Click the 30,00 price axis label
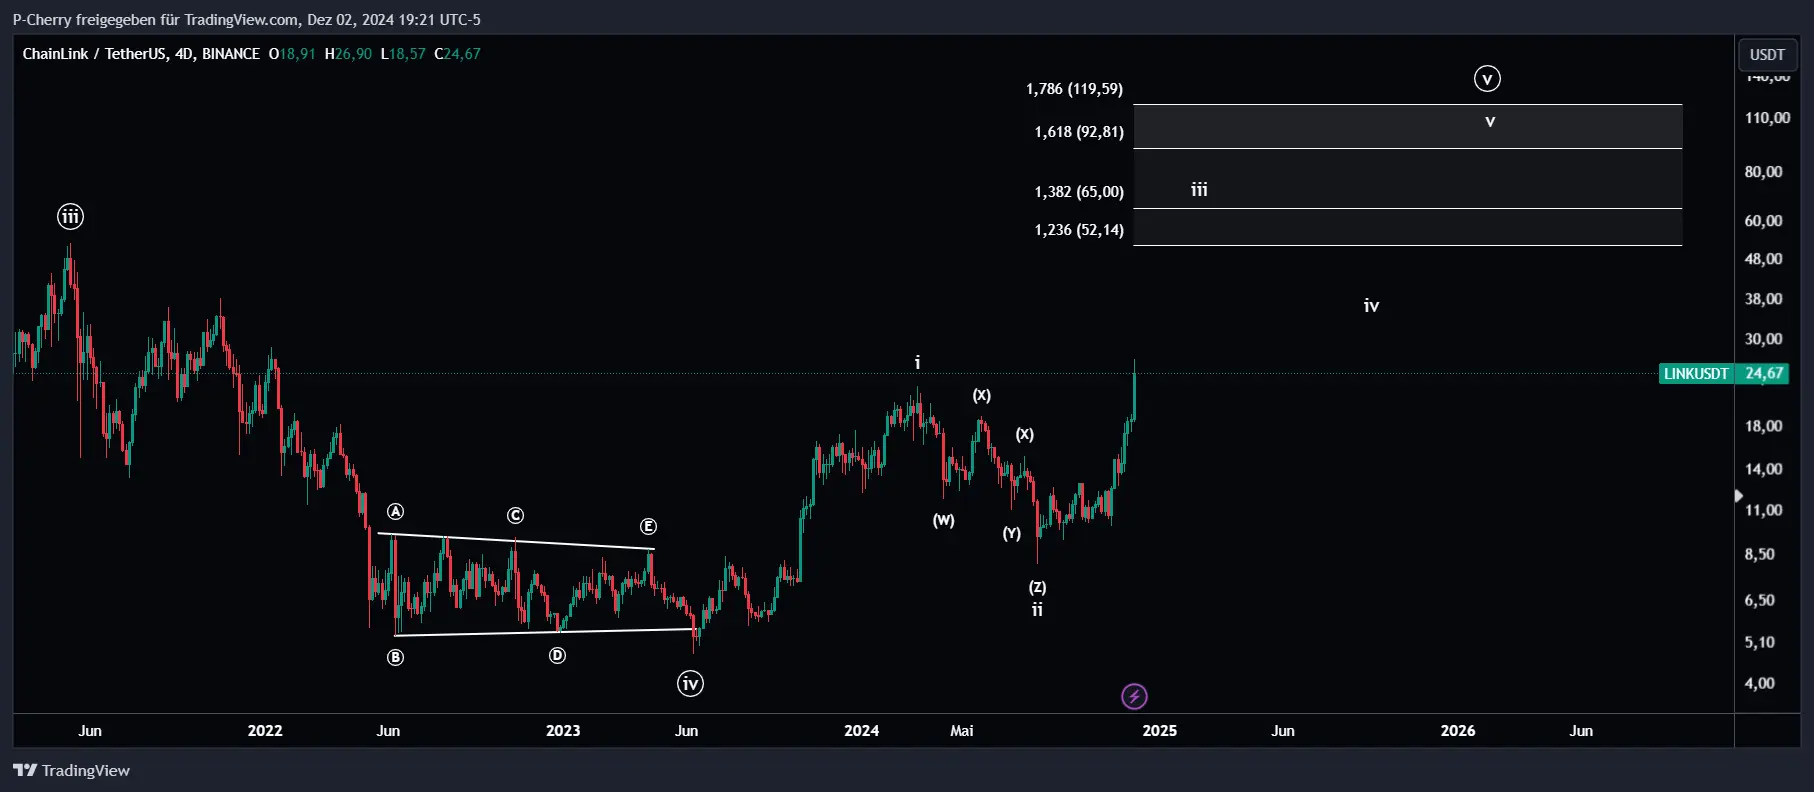The height and width of the screenshot is (792, 1814). point(1763,339)
